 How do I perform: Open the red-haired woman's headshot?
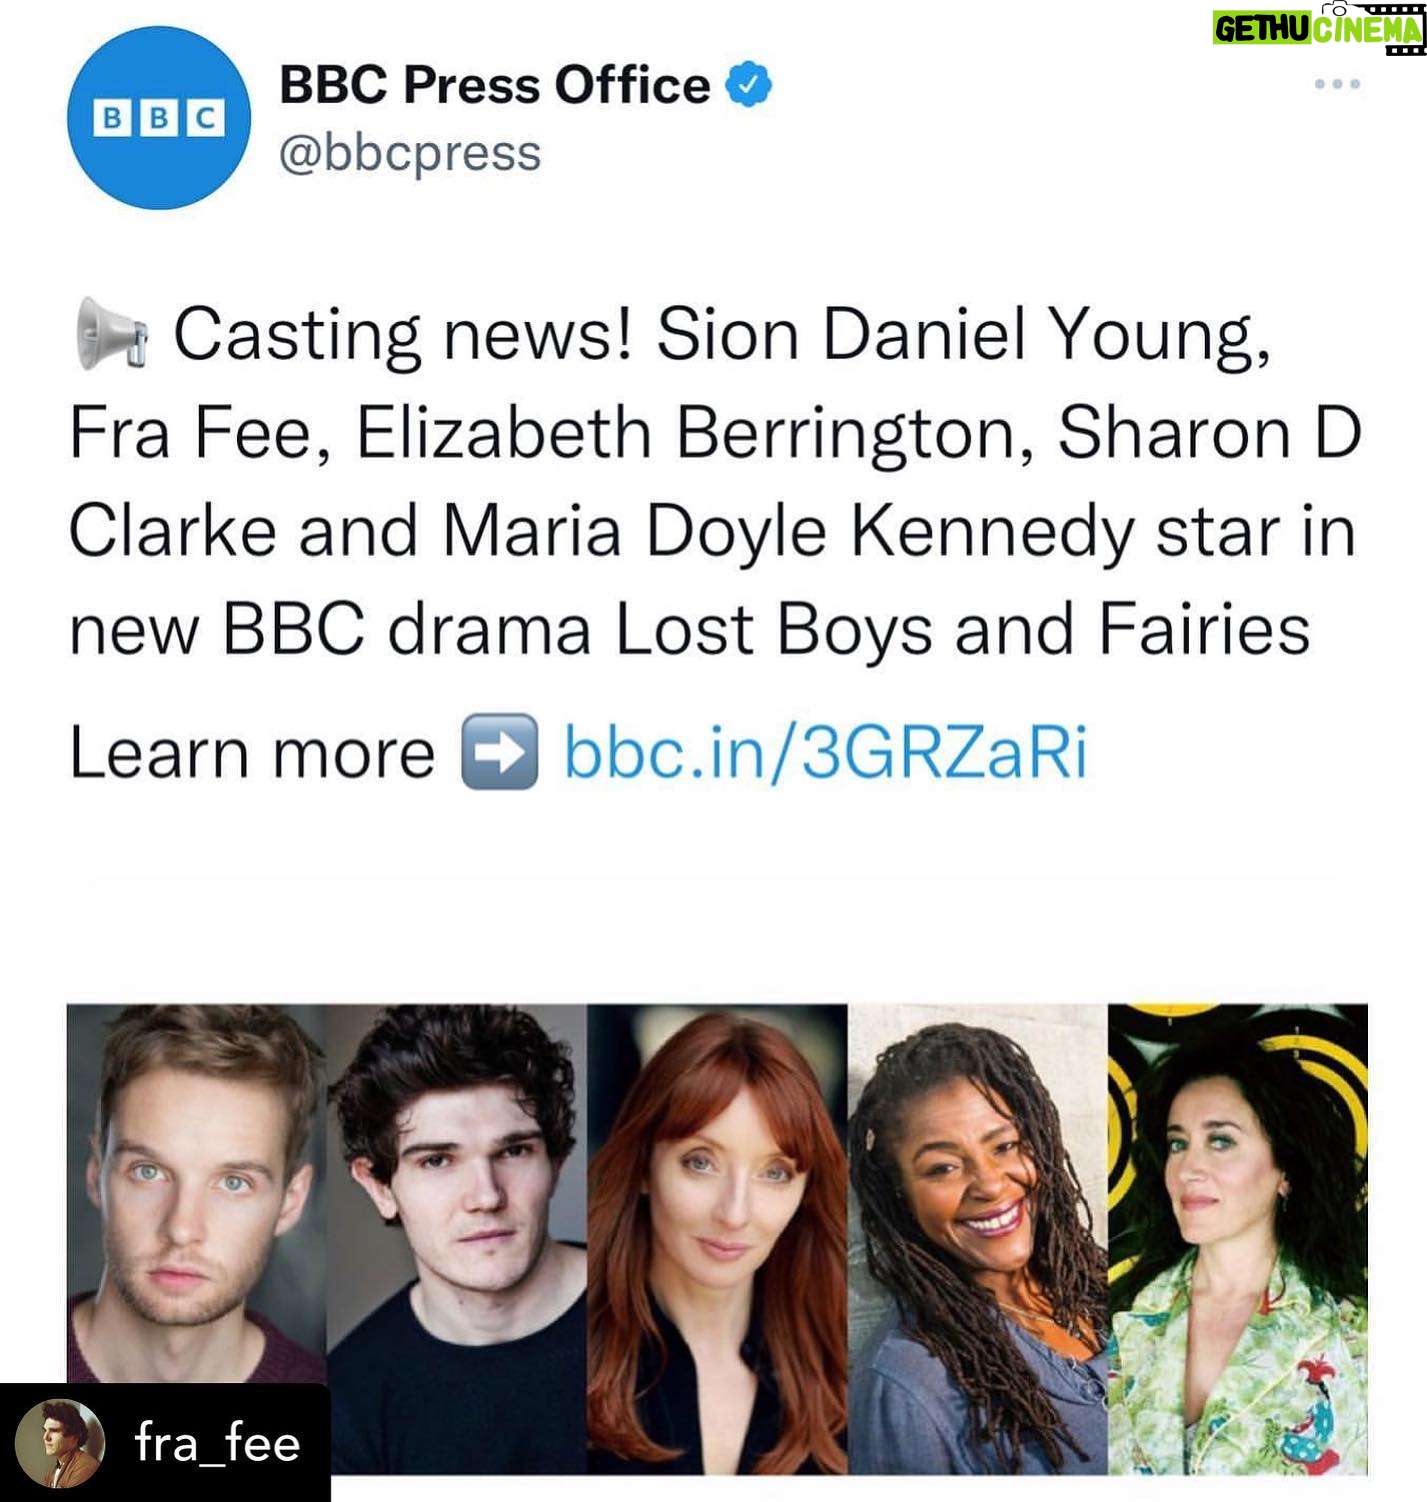717,1239
